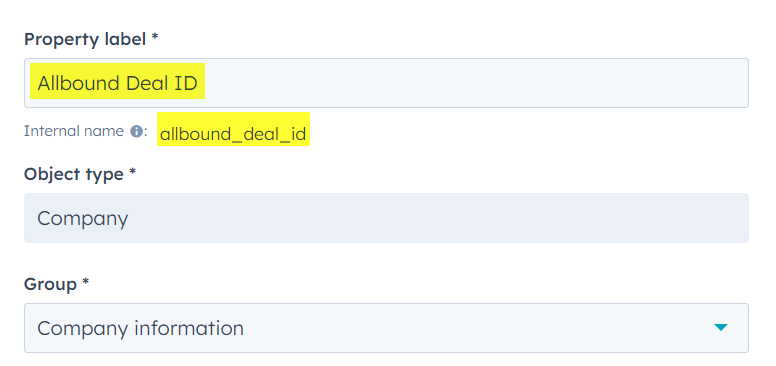This screenshot has width=776, height=366.
Task: Click the 'Object type' heading
Action: click(74, 174)
